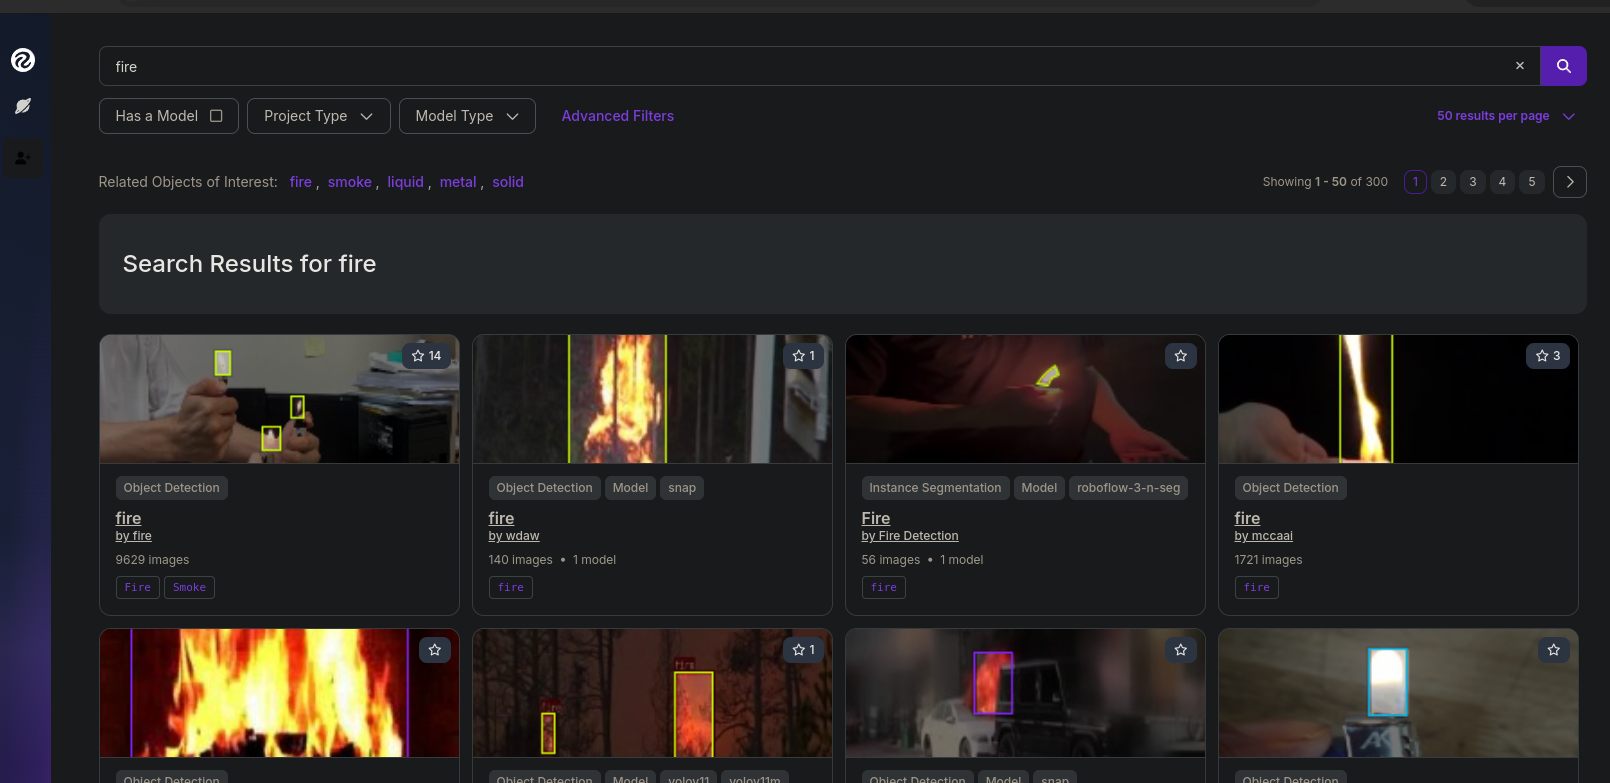The image size is (1610, 783).
Task: Click related object link 'solid'
Action: [x=508, y=182]
